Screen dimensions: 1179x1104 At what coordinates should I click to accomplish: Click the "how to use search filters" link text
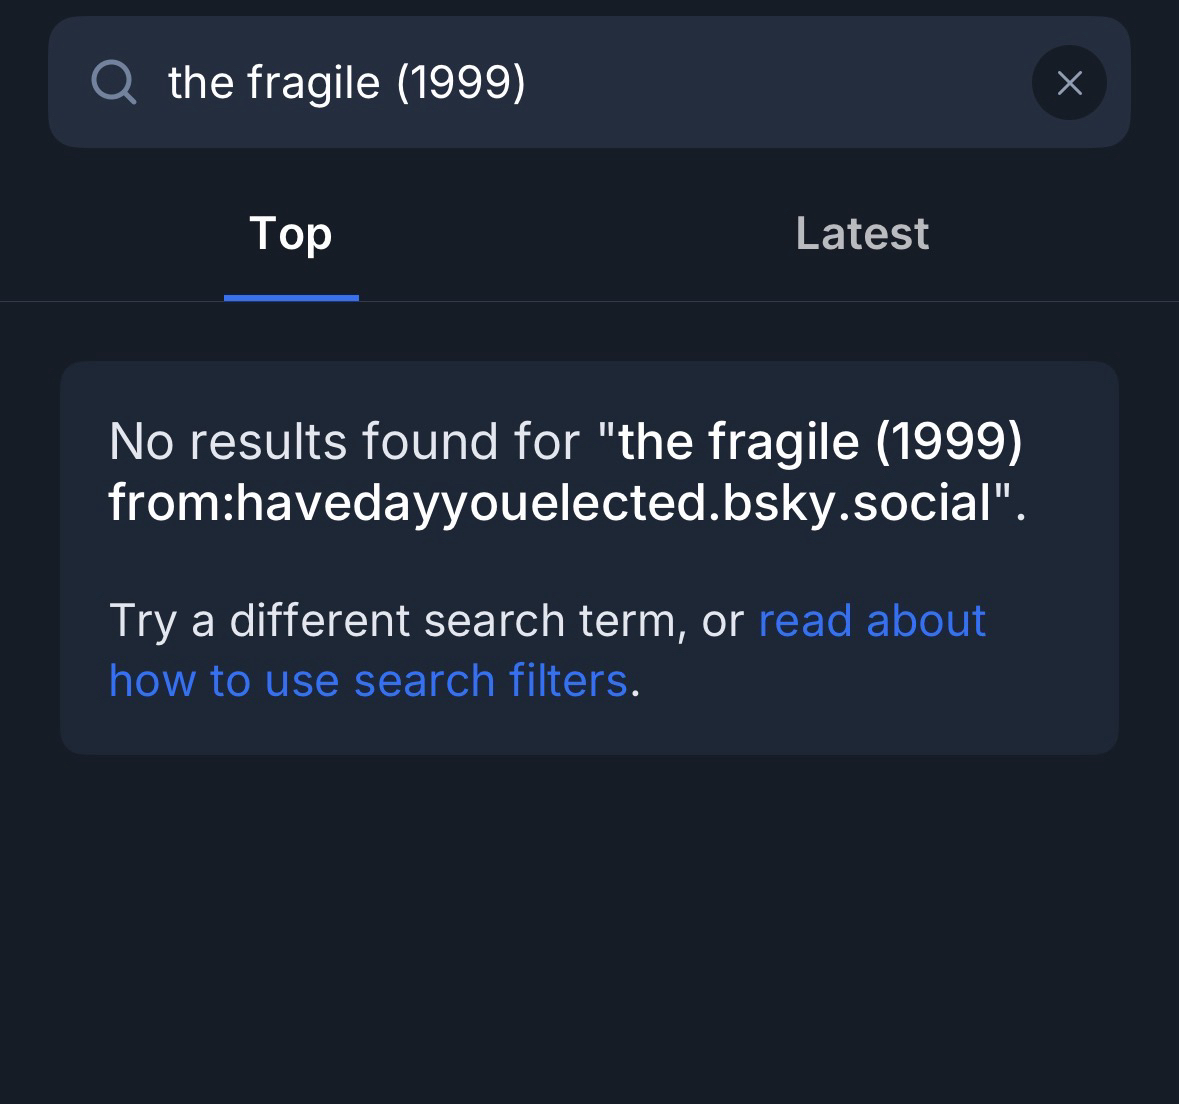[367, 681]
